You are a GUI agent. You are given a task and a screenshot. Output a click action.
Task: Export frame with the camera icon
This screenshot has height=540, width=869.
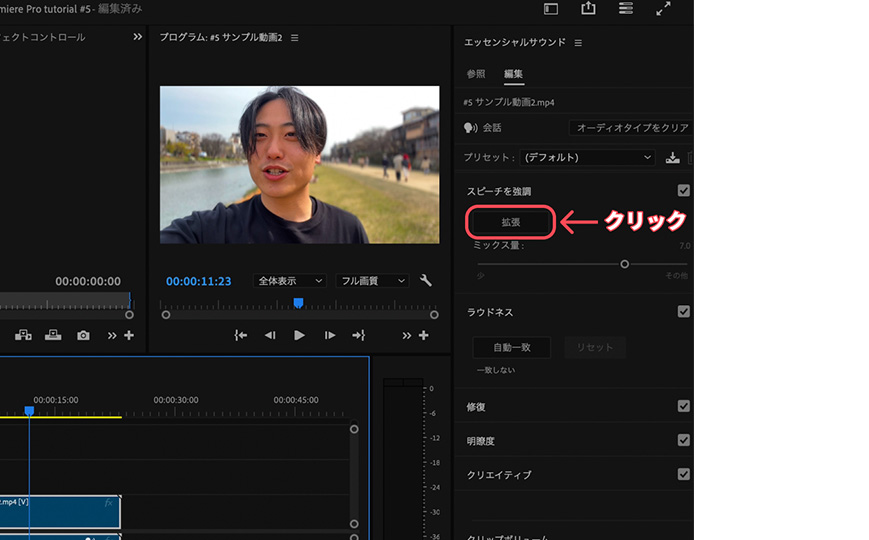point(83,335)
